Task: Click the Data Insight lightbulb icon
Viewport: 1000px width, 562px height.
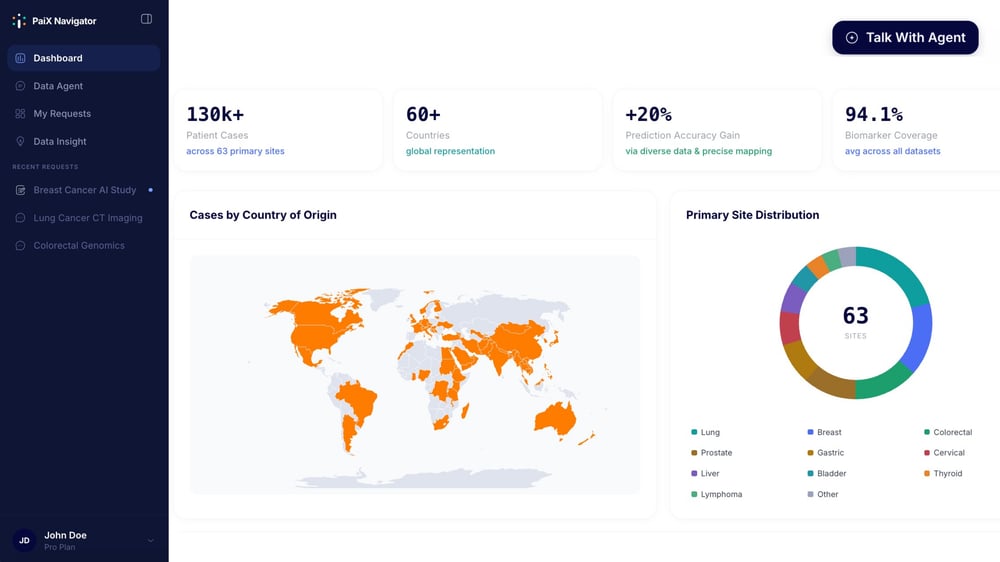Action: point(21,142)
